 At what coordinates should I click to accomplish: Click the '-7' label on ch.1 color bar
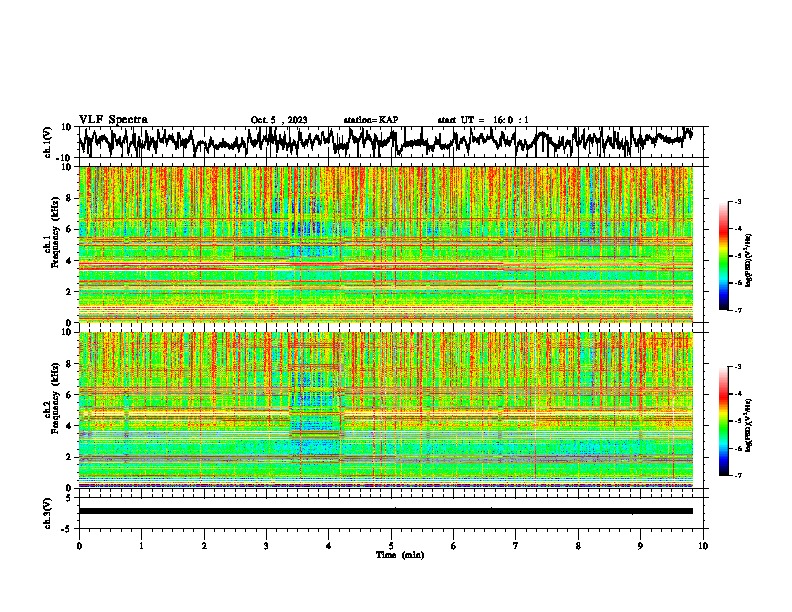(737, 310)
